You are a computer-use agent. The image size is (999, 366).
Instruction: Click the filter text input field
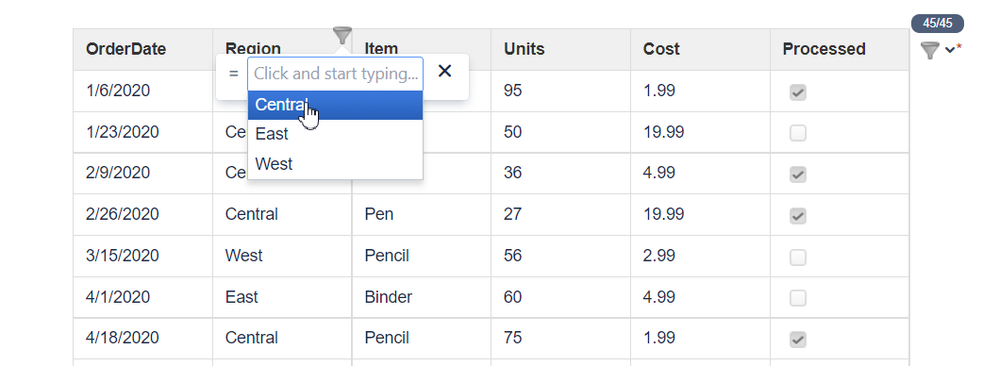tap(335, 74)
